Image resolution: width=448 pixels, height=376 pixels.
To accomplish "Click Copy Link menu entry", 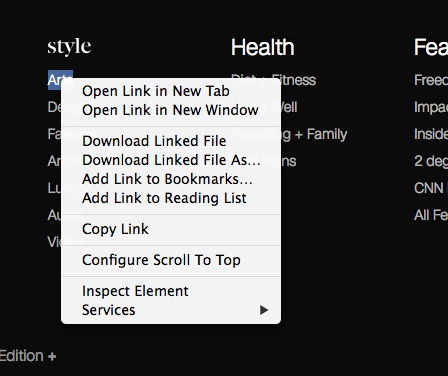I will click(x=171, y=229).
